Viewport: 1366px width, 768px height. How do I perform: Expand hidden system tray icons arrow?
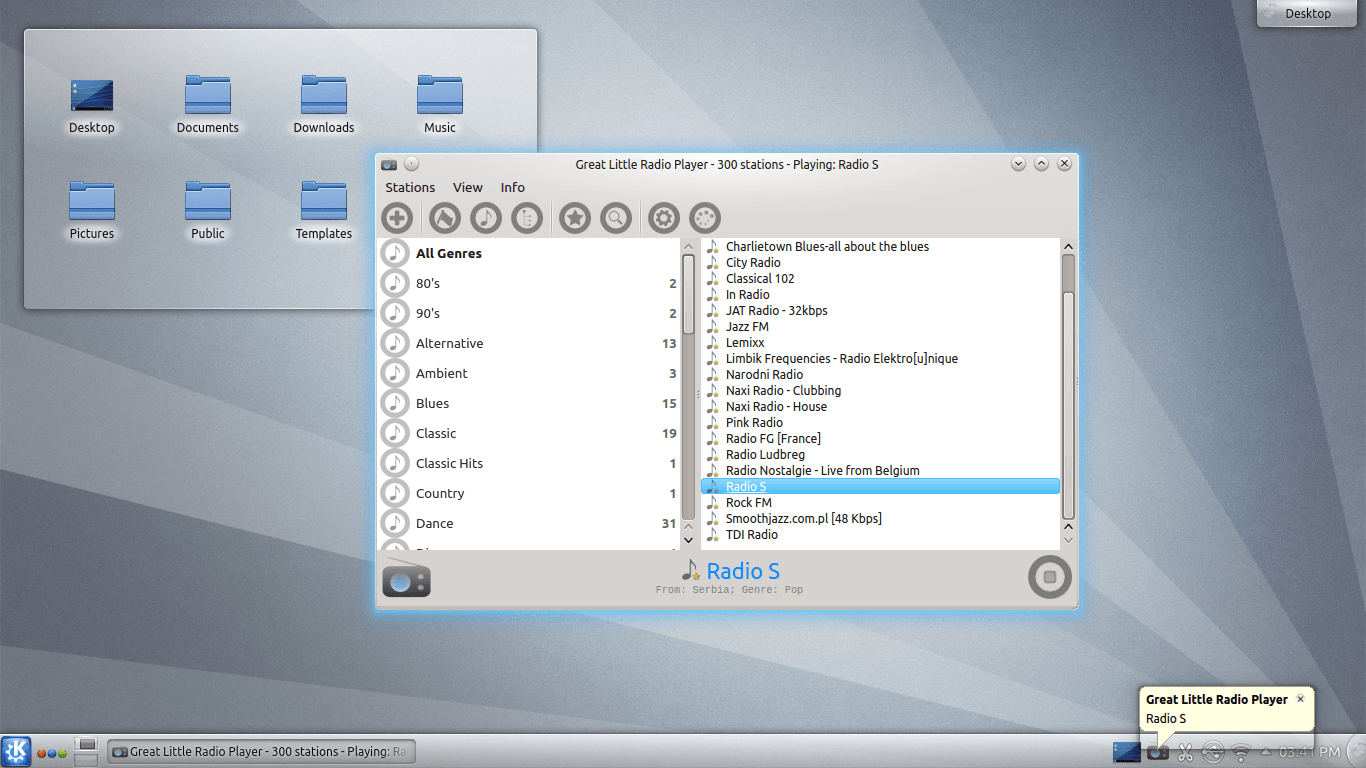(x=1266, y=752)
